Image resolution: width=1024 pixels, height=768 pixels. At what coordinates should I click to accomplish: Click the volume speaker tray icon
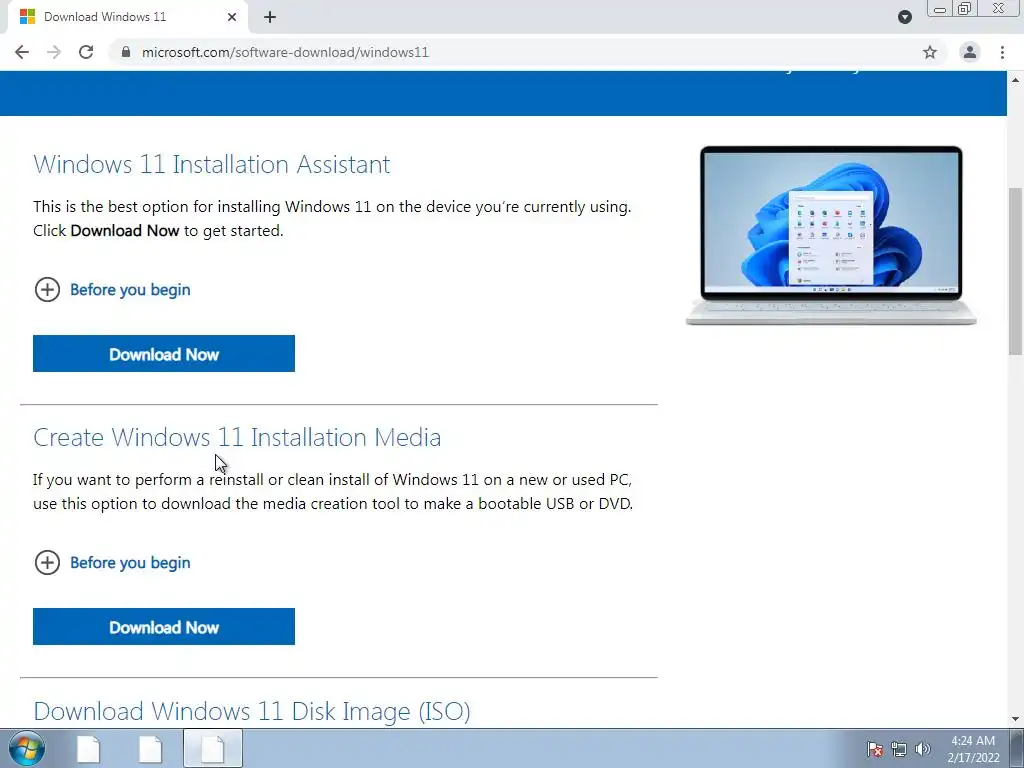[x=923, y=749]
